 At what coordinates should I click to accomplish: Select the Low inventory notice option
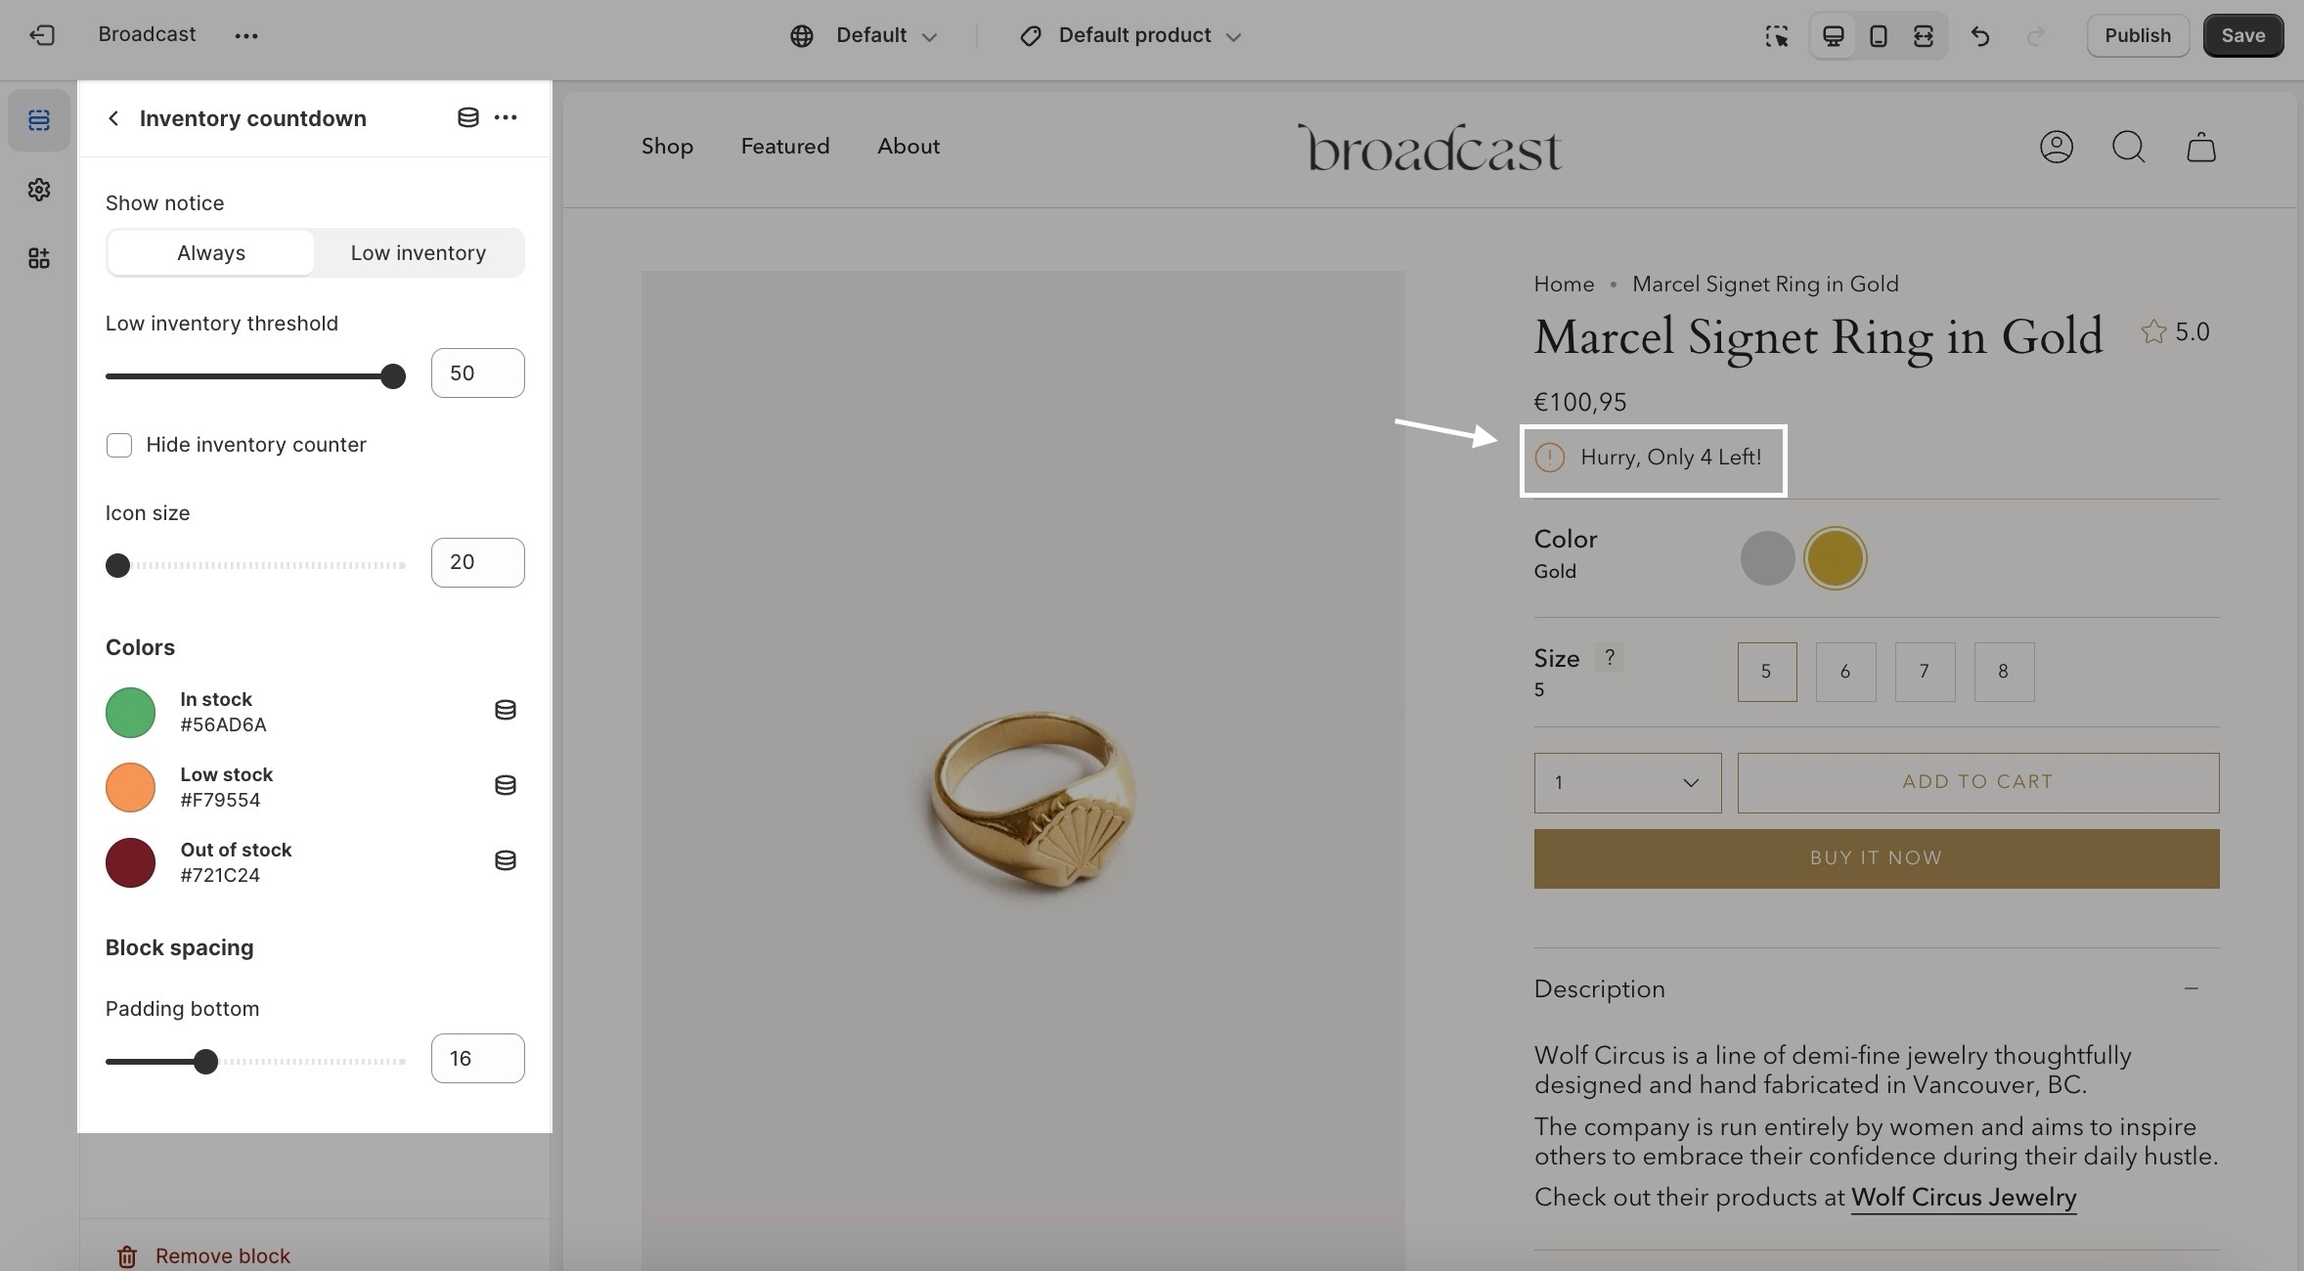pyautogui.click(x=418, y=253)
